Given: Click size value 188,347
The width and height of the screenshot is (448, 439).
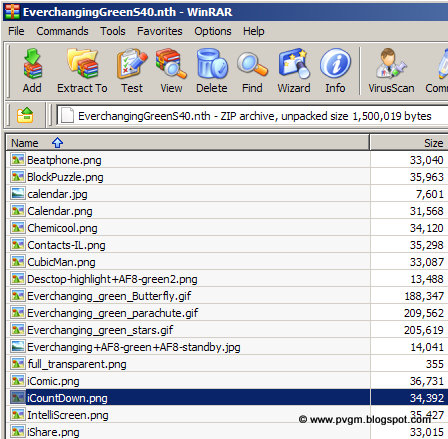Looking at the screenshot, I should 424,296.
